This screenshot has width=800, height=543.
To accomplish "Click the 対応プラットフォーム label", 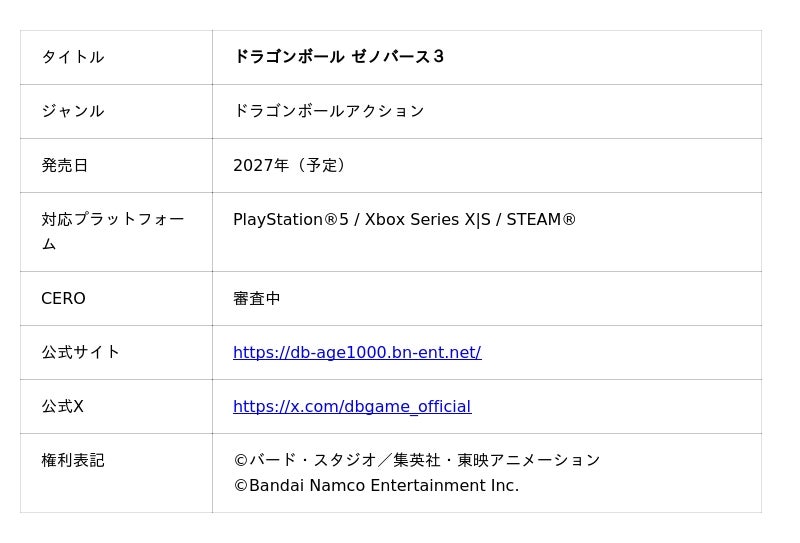I will [x=113, y=232].
